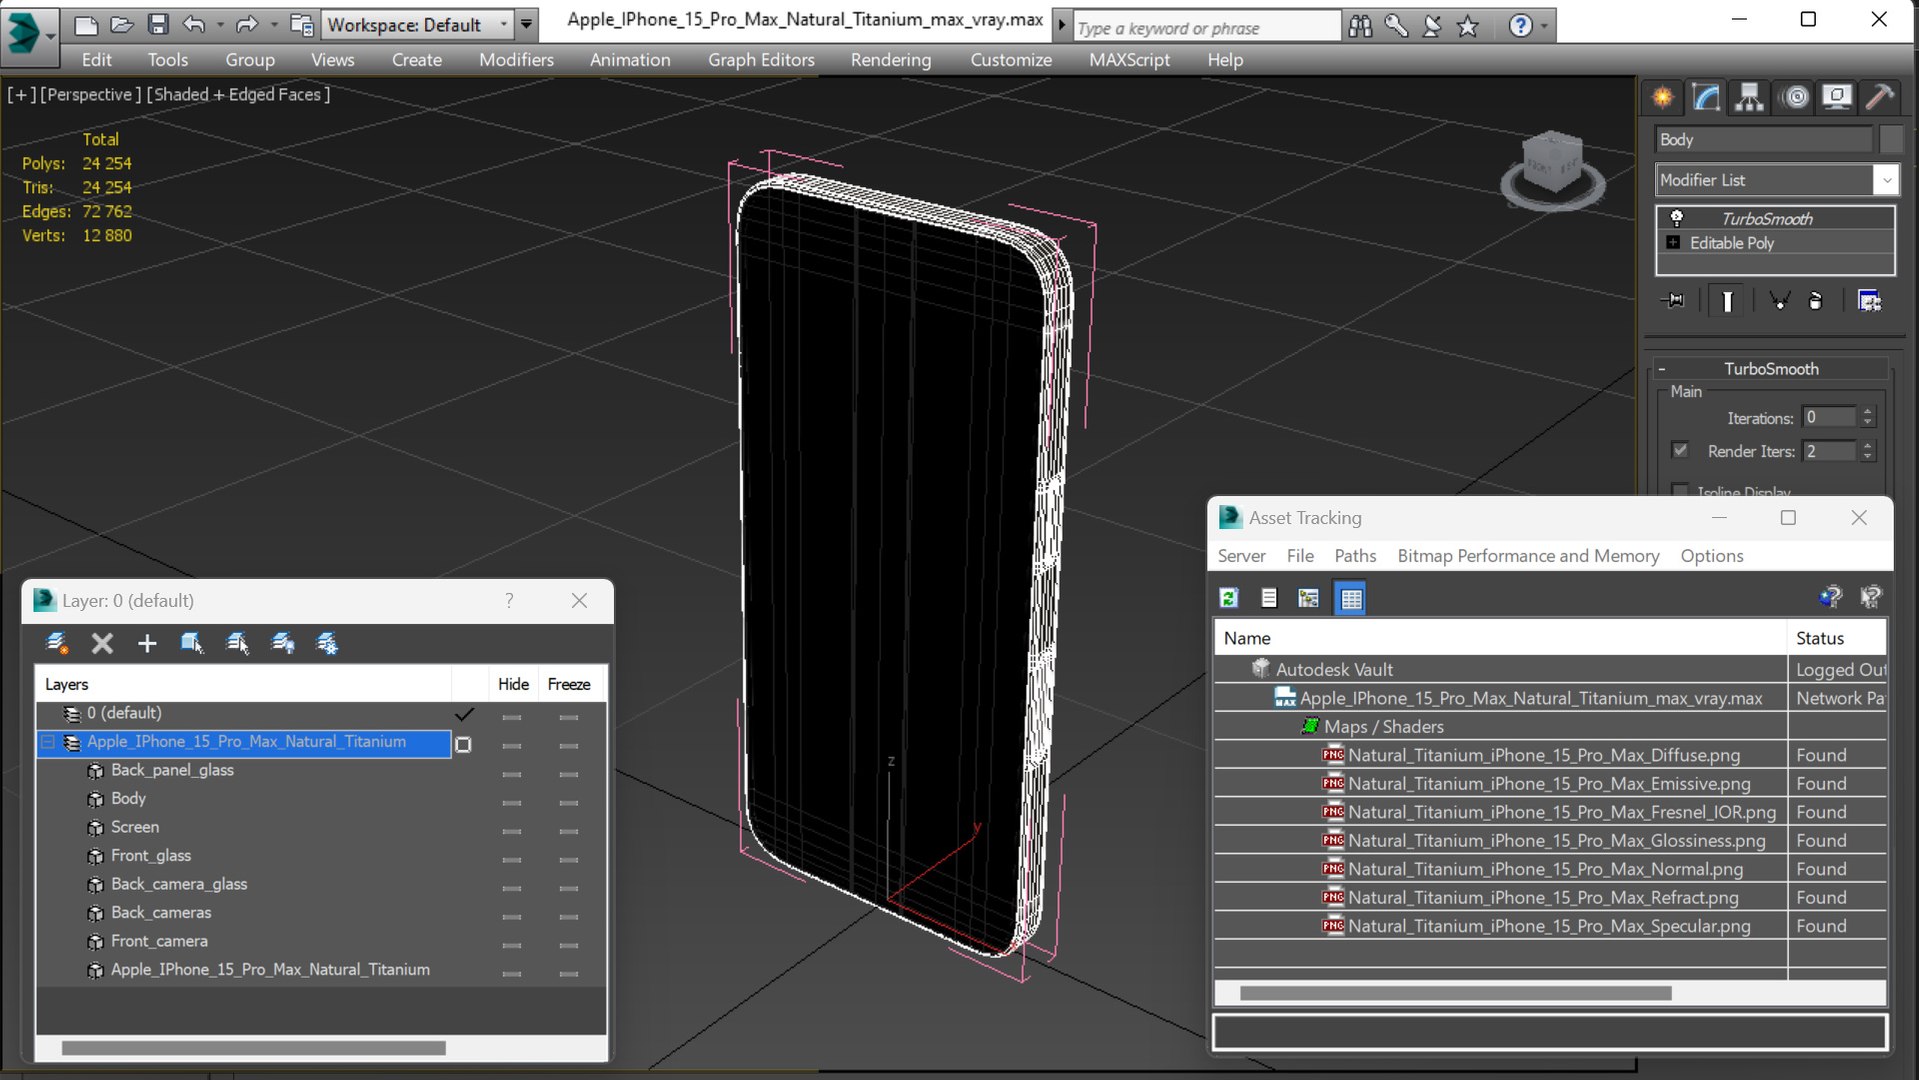Click the Body object name field

click(1764, 140)
